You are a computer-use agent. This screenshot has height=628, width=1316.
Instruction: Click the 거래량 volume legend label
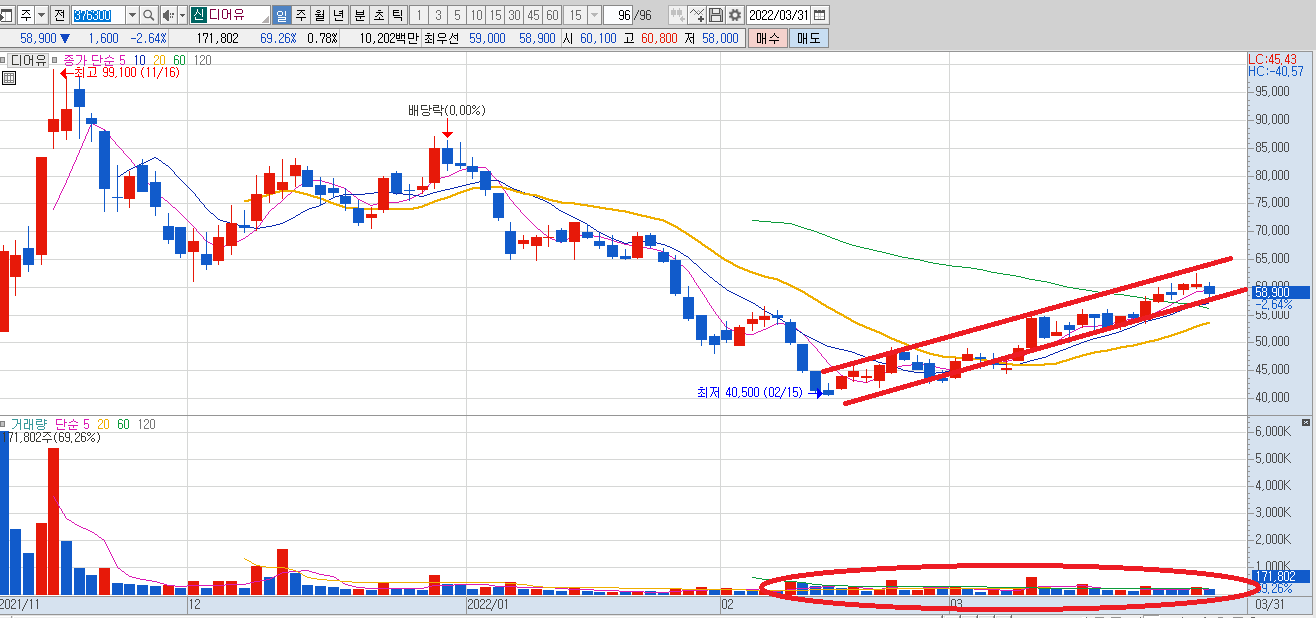(x=27, y=424)
